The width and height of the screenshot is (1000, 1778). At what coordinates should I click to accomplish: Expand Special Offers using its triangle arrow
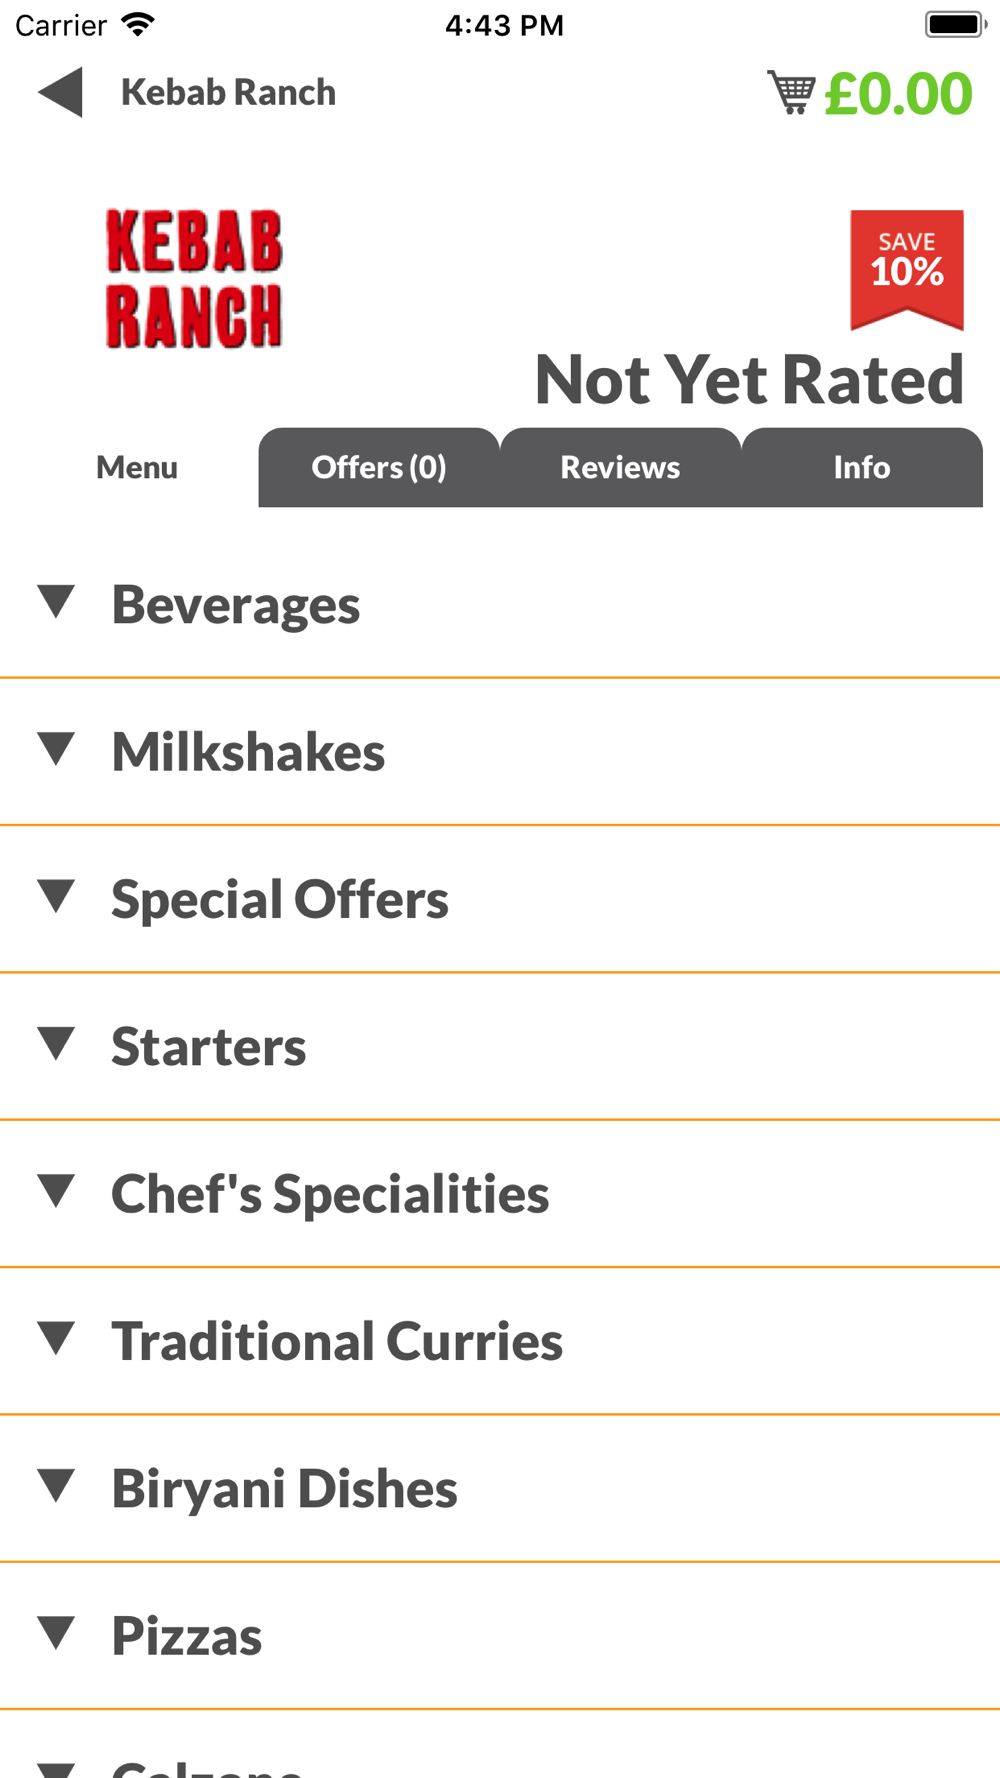click(56, 897)
